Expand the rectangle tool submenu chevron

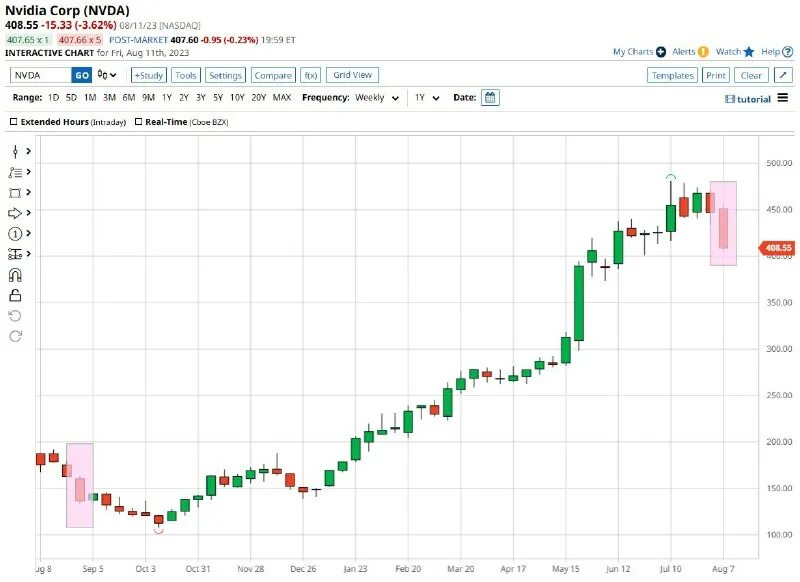tap(29, 192)
